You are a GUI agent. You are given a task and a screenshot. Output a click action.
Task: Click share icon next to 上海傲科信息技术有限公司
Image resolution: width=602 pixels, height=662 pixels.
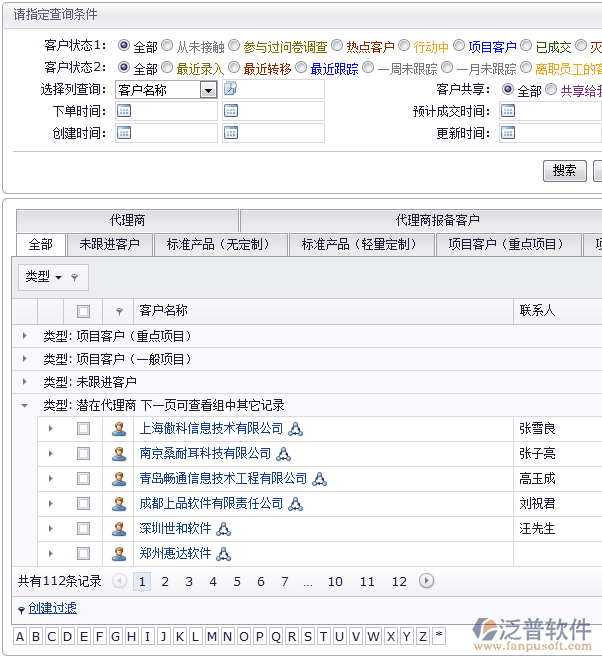(295, 429)
